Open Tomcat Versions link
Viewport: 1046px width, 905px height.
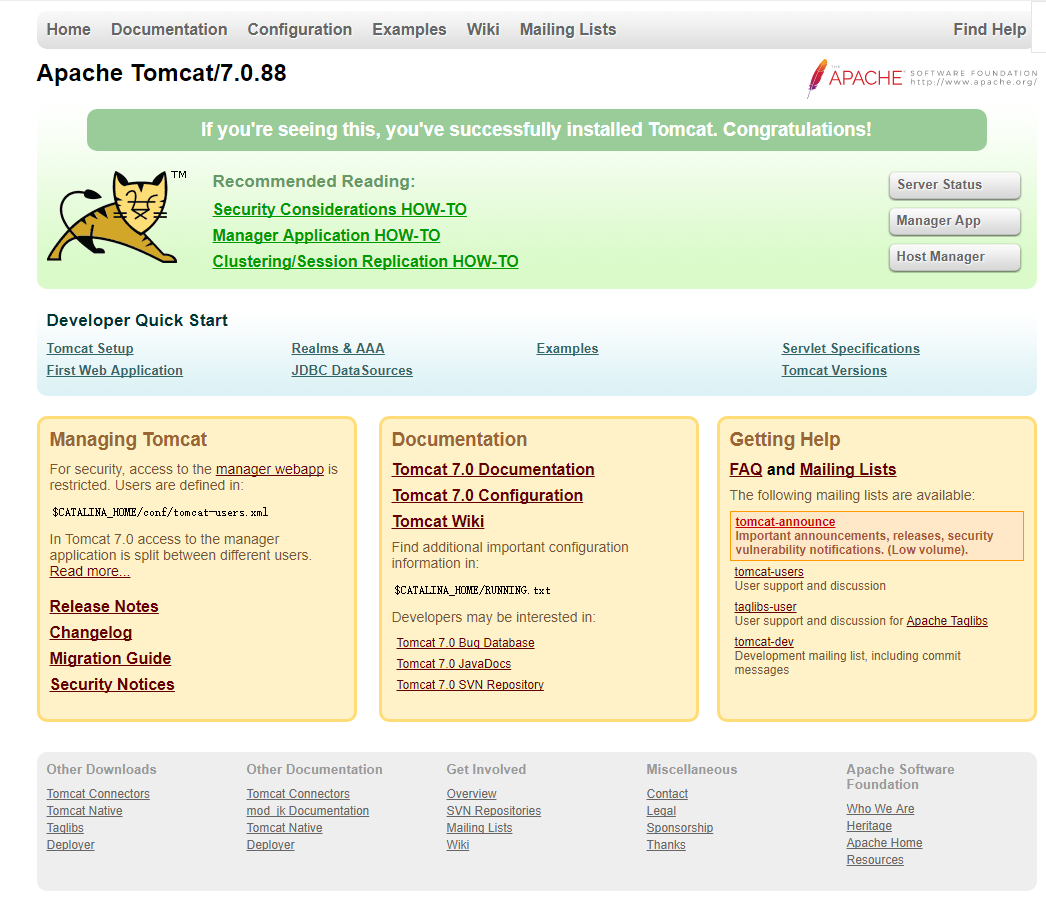click(x=834, y=370)
